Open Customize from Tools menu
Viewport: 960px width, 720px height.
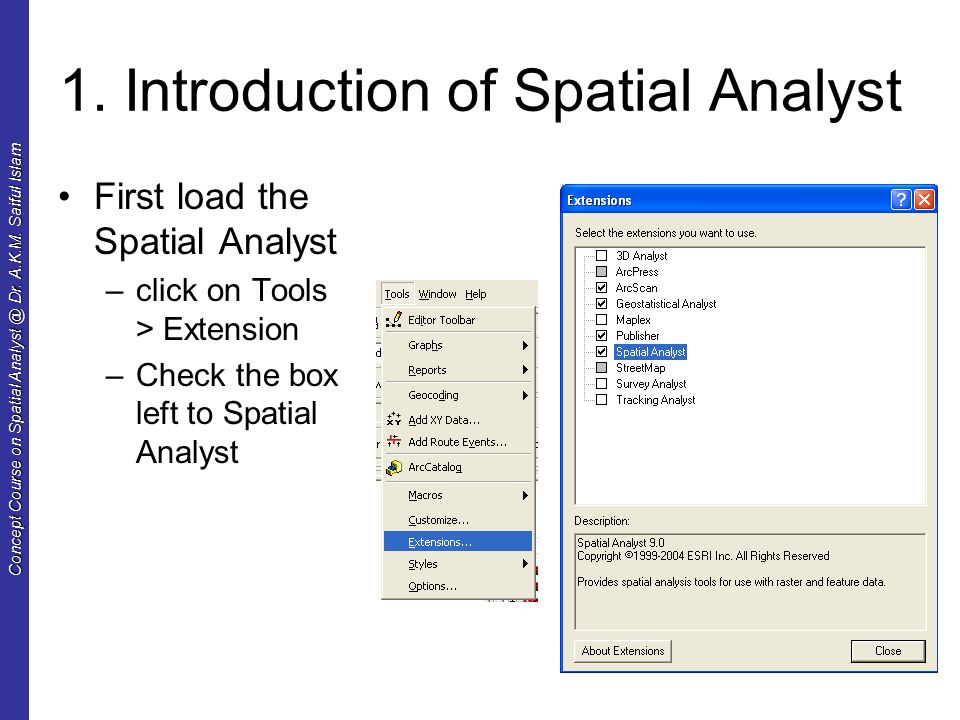(458, 520)
